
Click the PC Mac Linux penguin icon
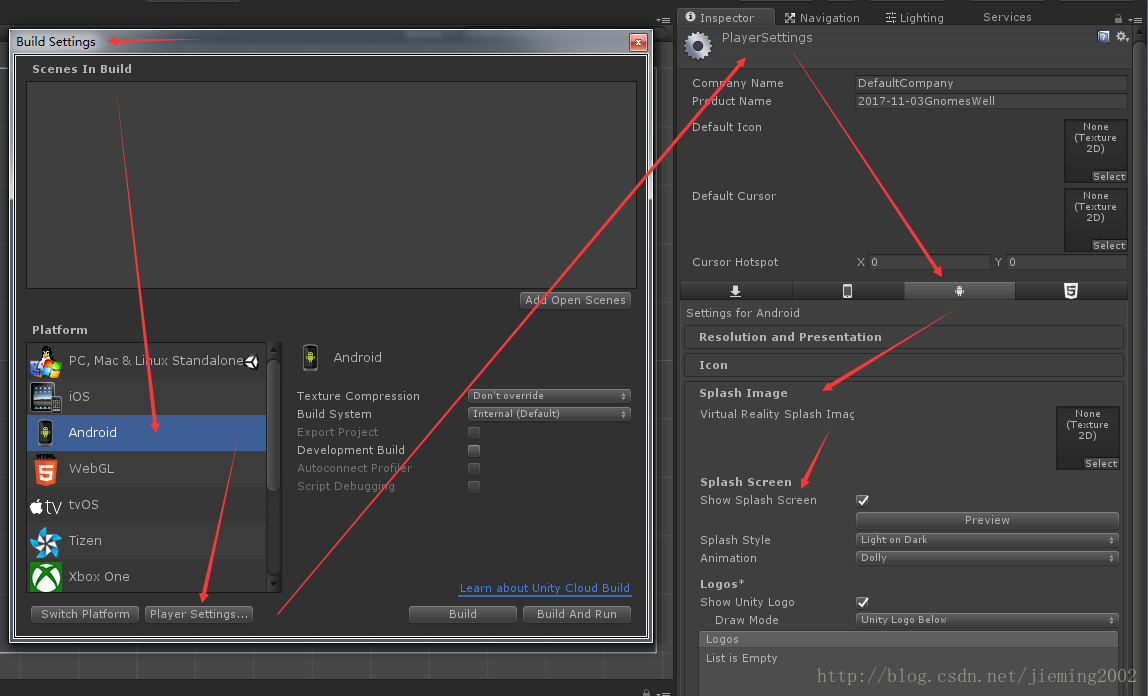click(45, 361)
